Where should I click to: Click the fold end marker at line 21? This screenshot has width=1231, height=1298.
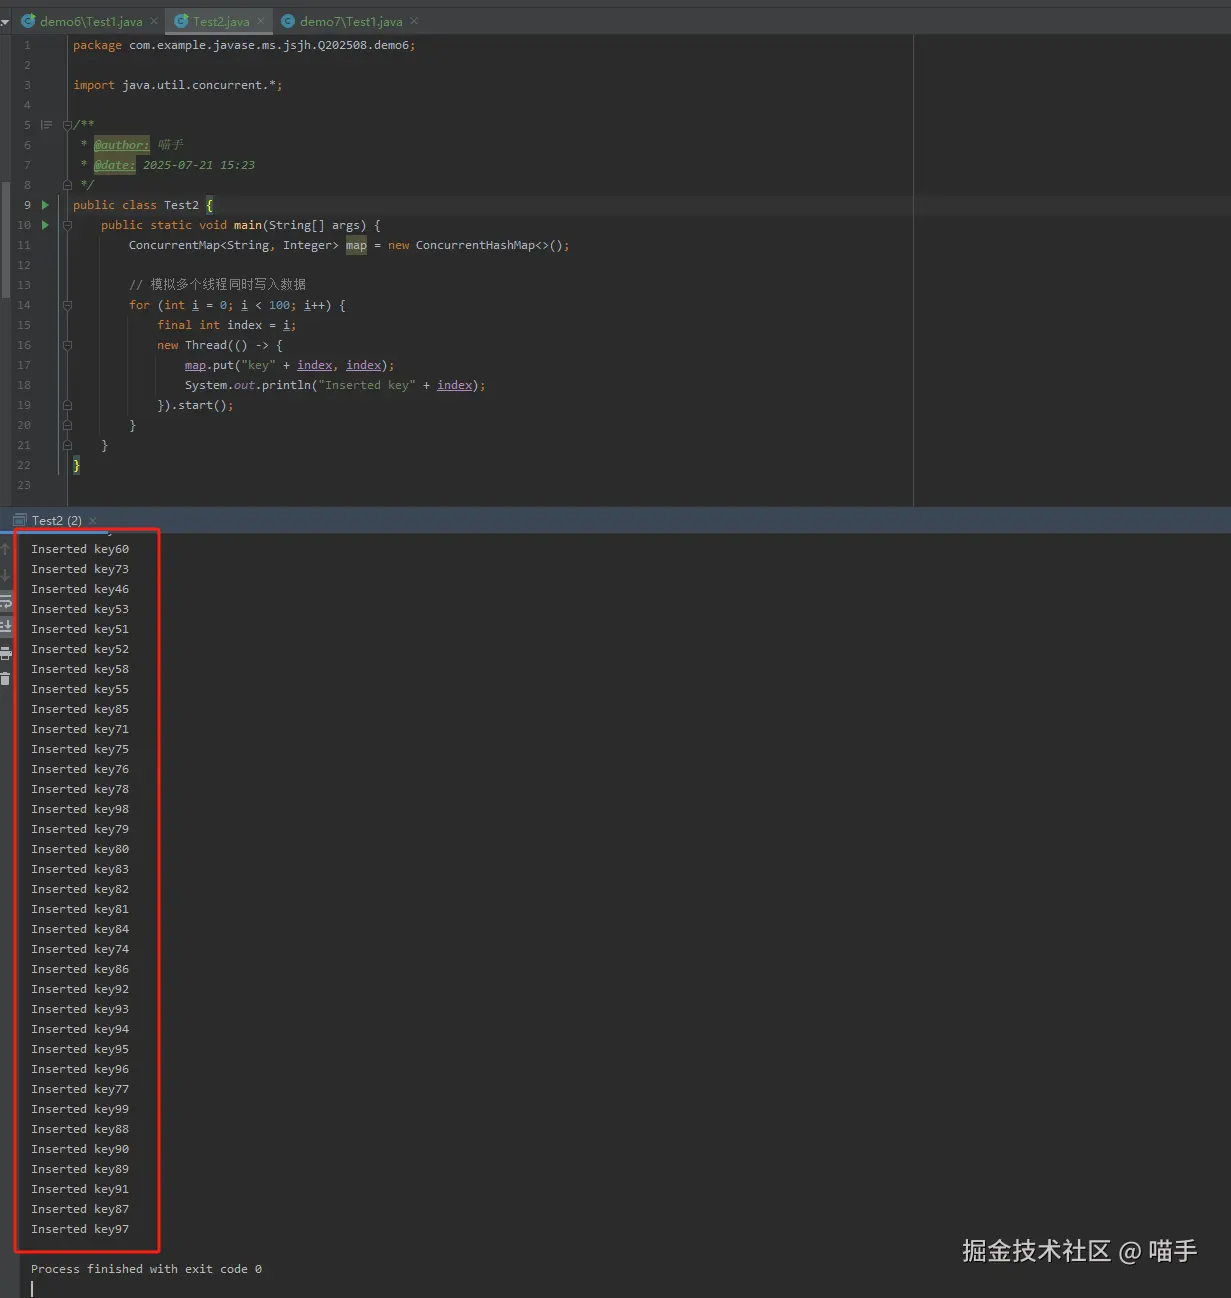(x=67, y=445)
